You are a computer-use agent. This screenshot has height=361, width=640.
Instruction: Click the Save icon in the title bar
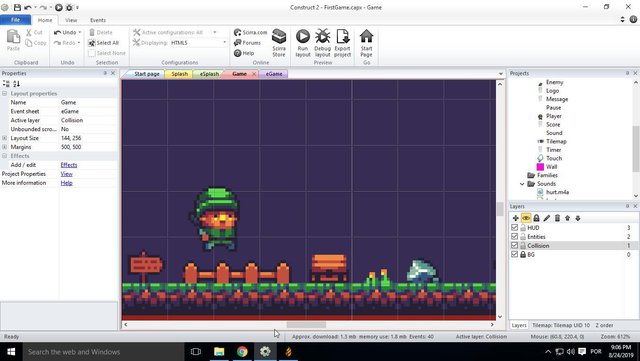click(x=17, y=7)
